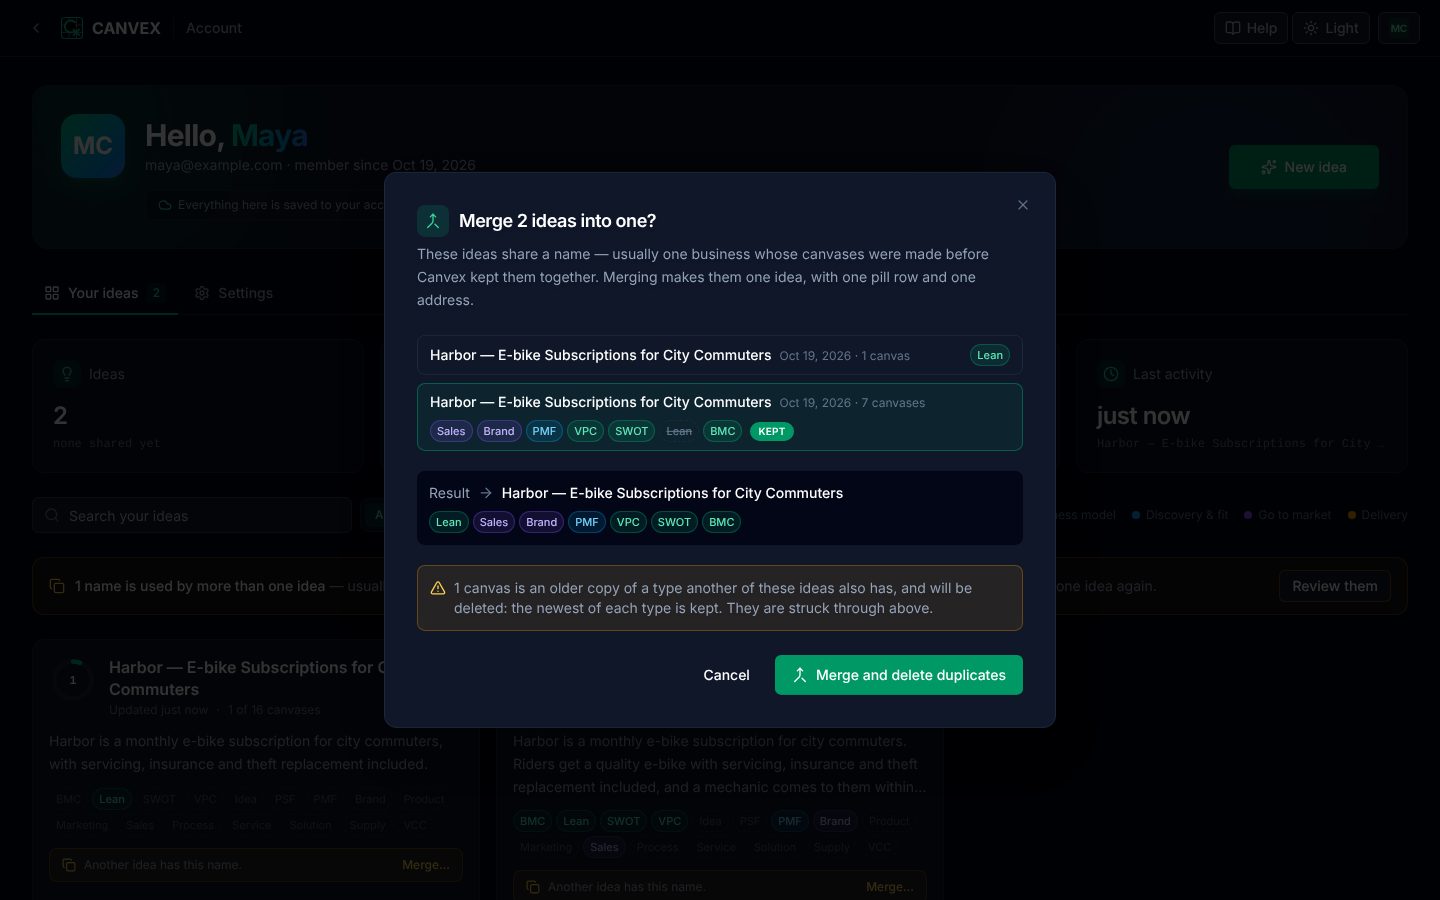Click the sun icon on the Light button
Viewport: 1440px width, 900px height.
1311,28
